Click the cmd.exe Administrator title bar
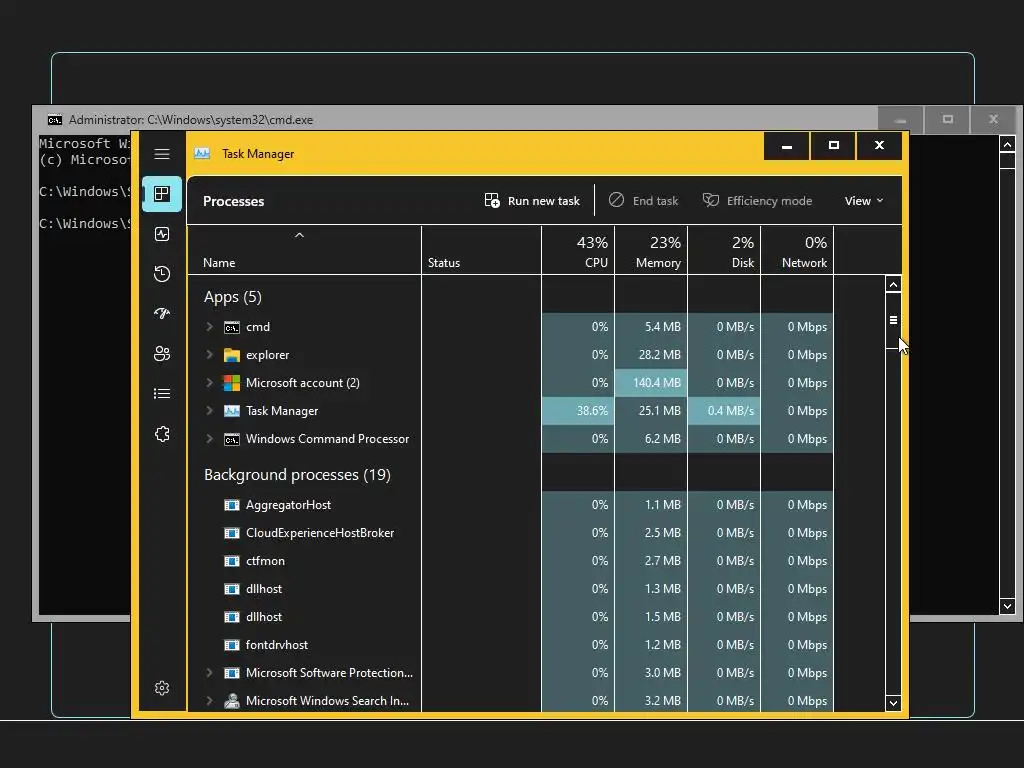 (x=457, y=120)
